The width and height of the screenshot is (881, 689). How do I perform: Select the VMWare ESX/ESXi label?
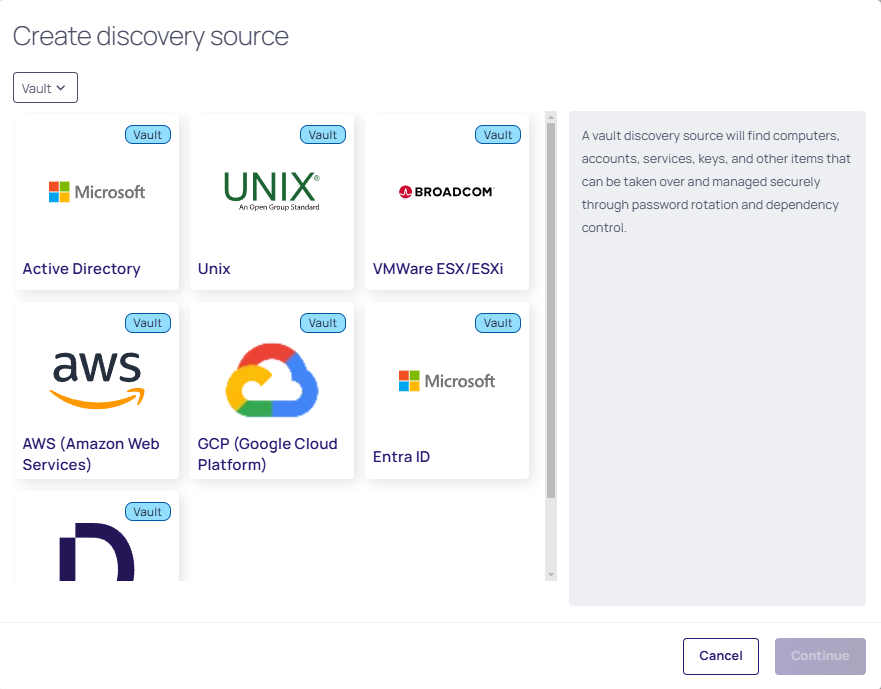coord(438,269)
